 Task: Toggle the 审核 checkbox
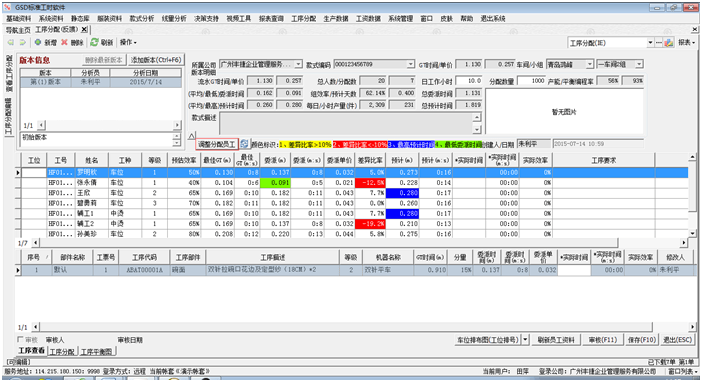pos(20,339)
